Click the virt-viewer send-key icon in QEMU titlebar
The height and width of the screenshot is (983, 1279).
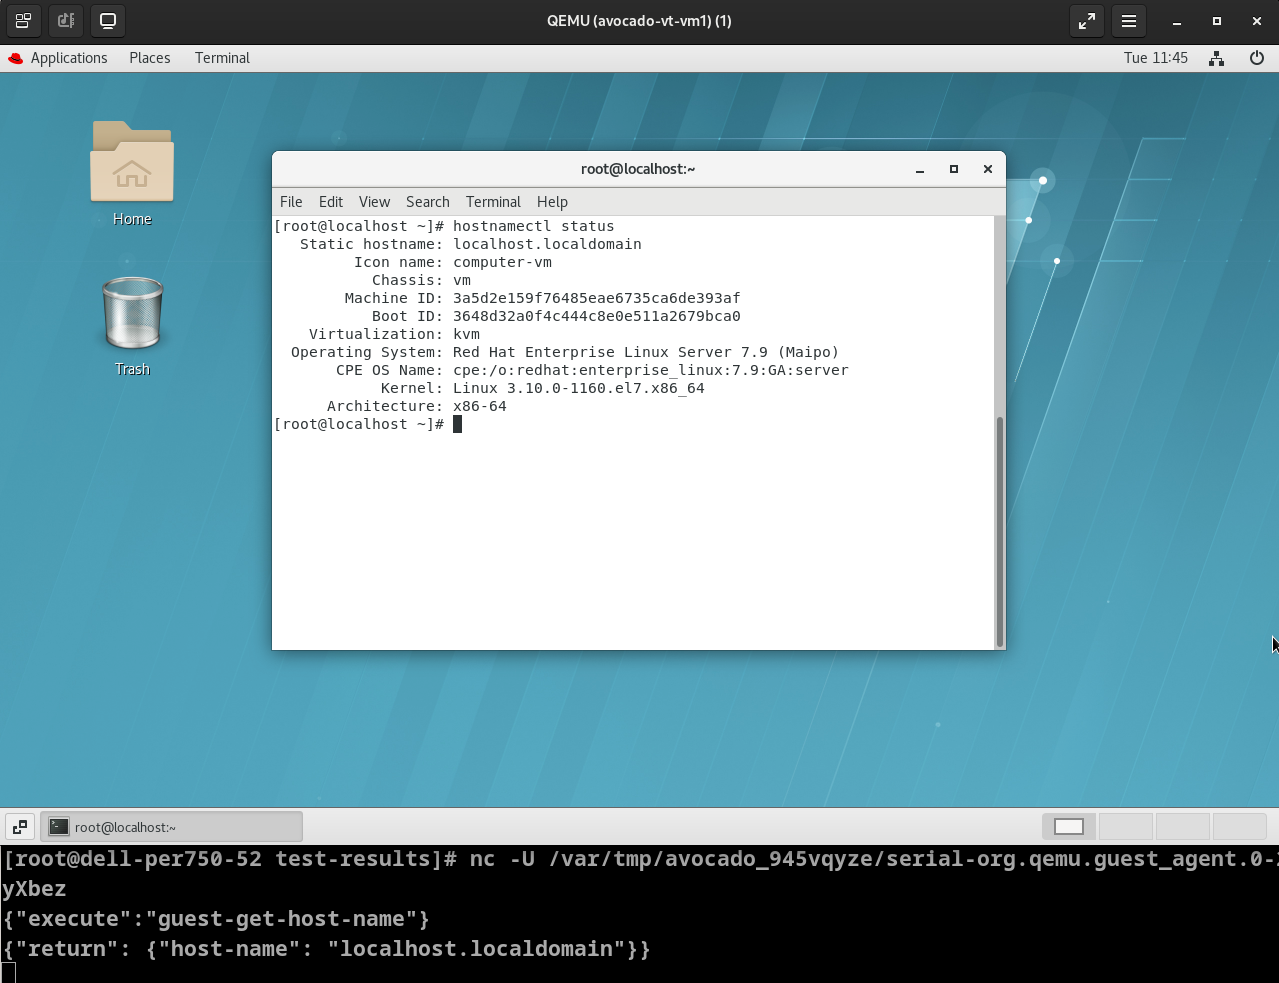23,20
